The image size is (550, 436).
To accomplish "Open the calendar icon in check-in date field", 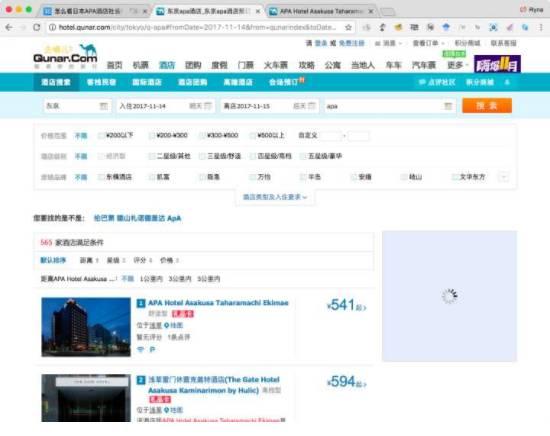I will coord(208,106).
